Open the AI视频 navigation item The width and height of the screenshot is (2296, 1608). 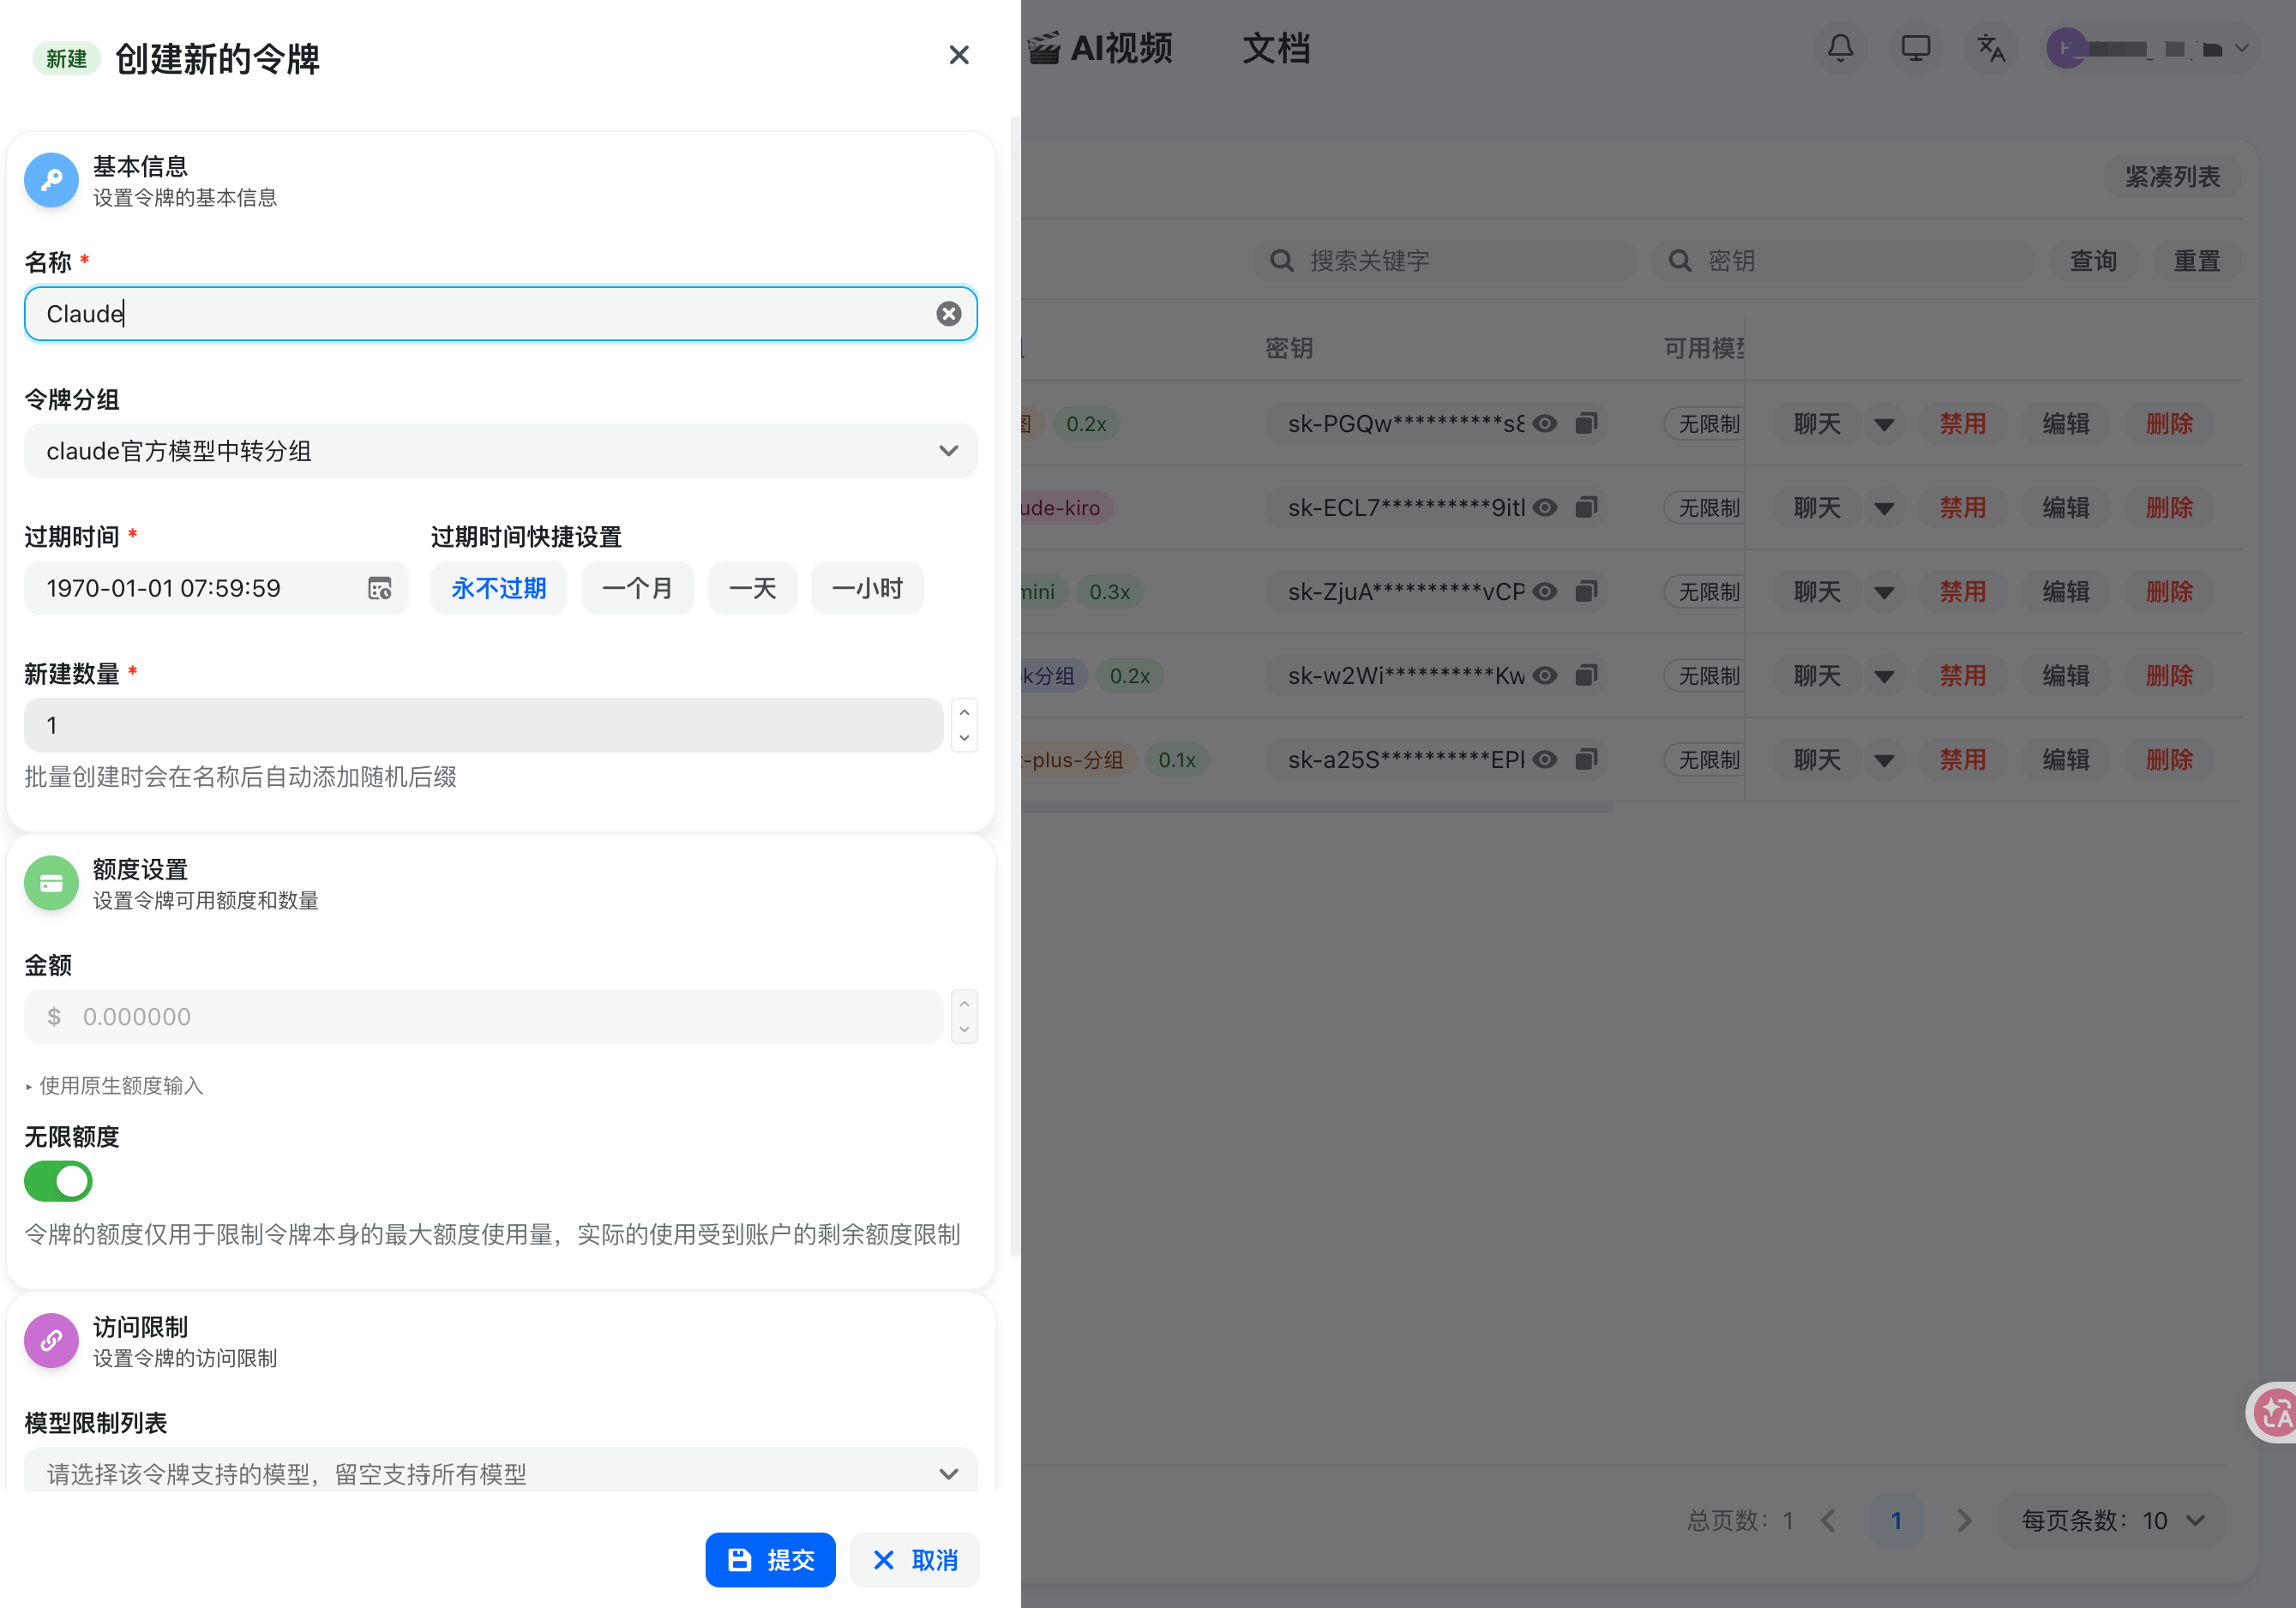point(1100,48)
